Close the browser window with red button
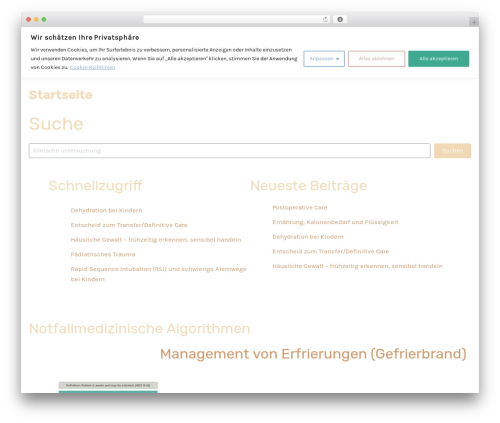Screen dimensions: 500x423 (x=29, y=19)
